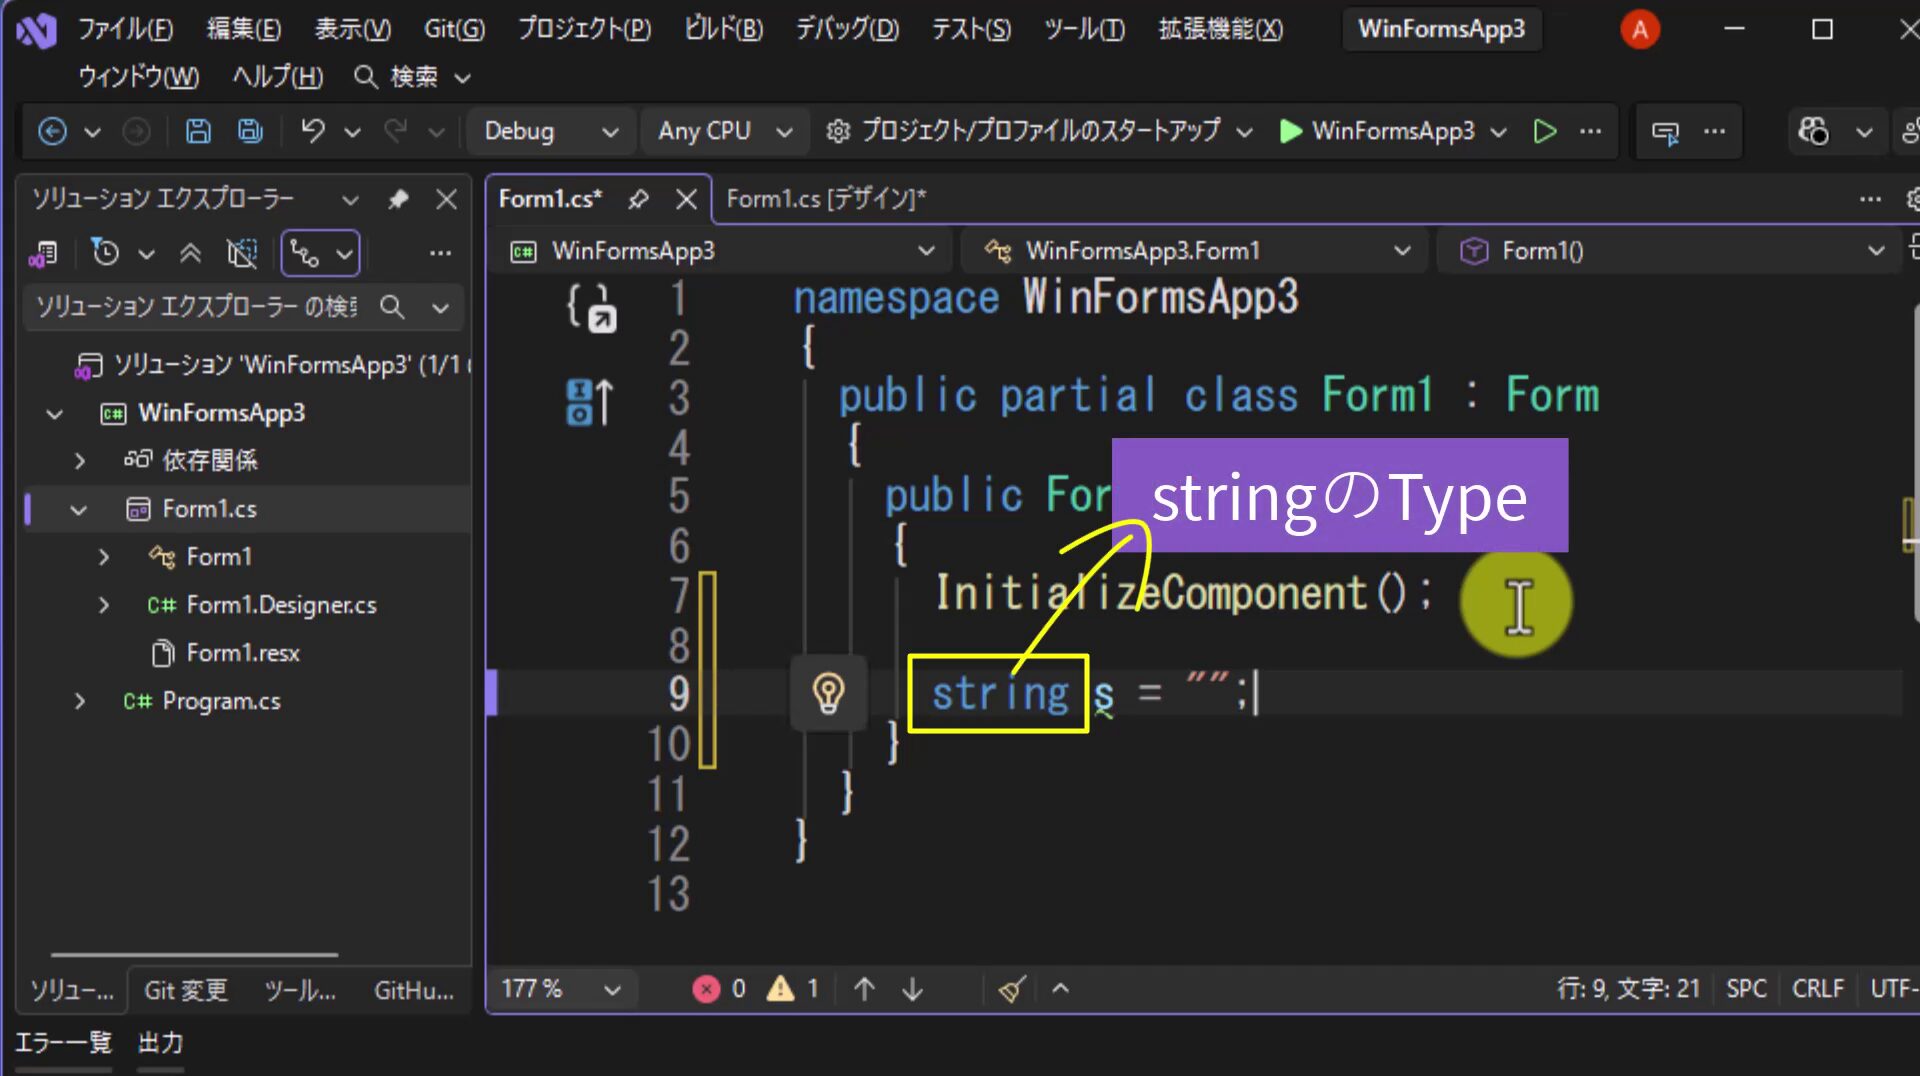Image resolution: width=1920 pixels, height=1076 pixels.
Task: Open the GitHub Copilot icon
Action: 1813,131
